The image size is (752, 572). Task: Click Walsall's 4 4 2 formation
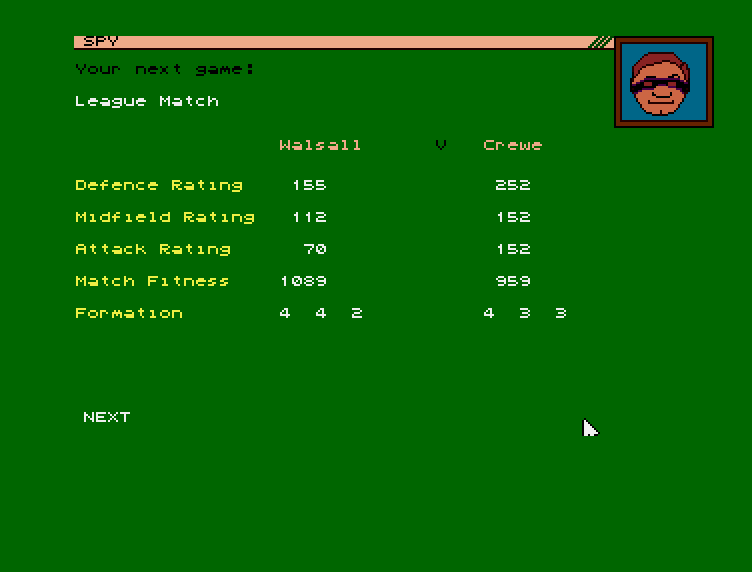click(321, 313)
